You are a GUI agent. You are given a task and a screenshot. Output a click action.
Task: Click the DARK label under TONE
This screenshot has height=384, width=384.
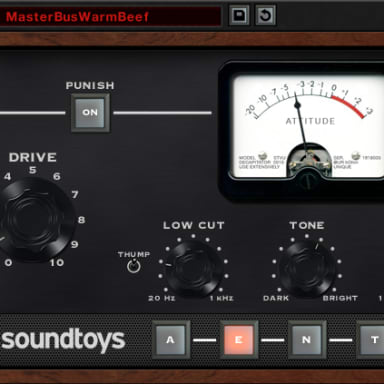(x=276, y=298)
